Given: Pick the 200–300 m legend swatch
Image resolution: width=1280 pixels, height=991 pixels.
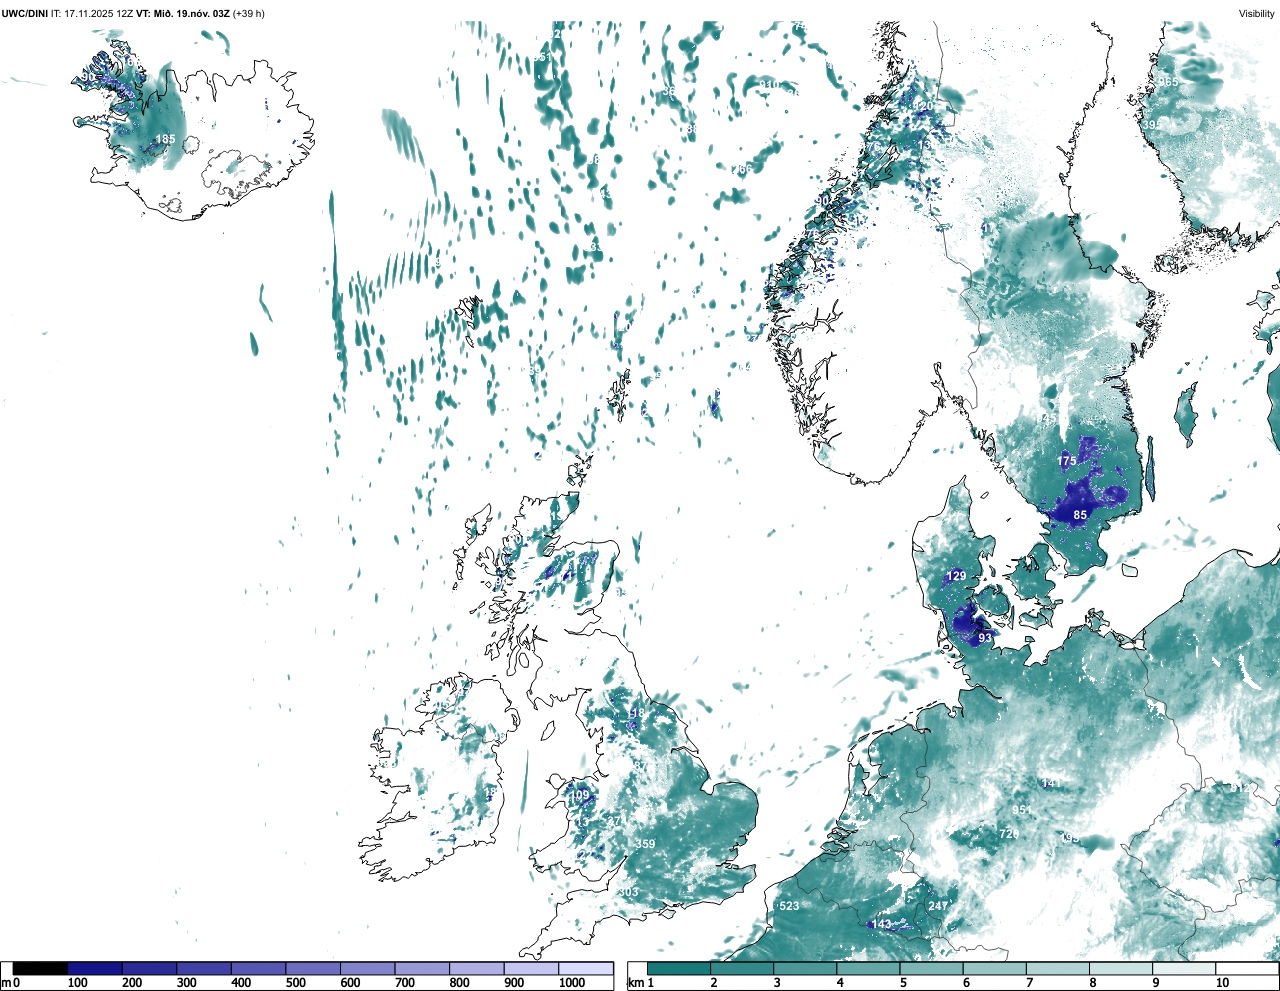Looking at the screenshot, I should point(150,969).
